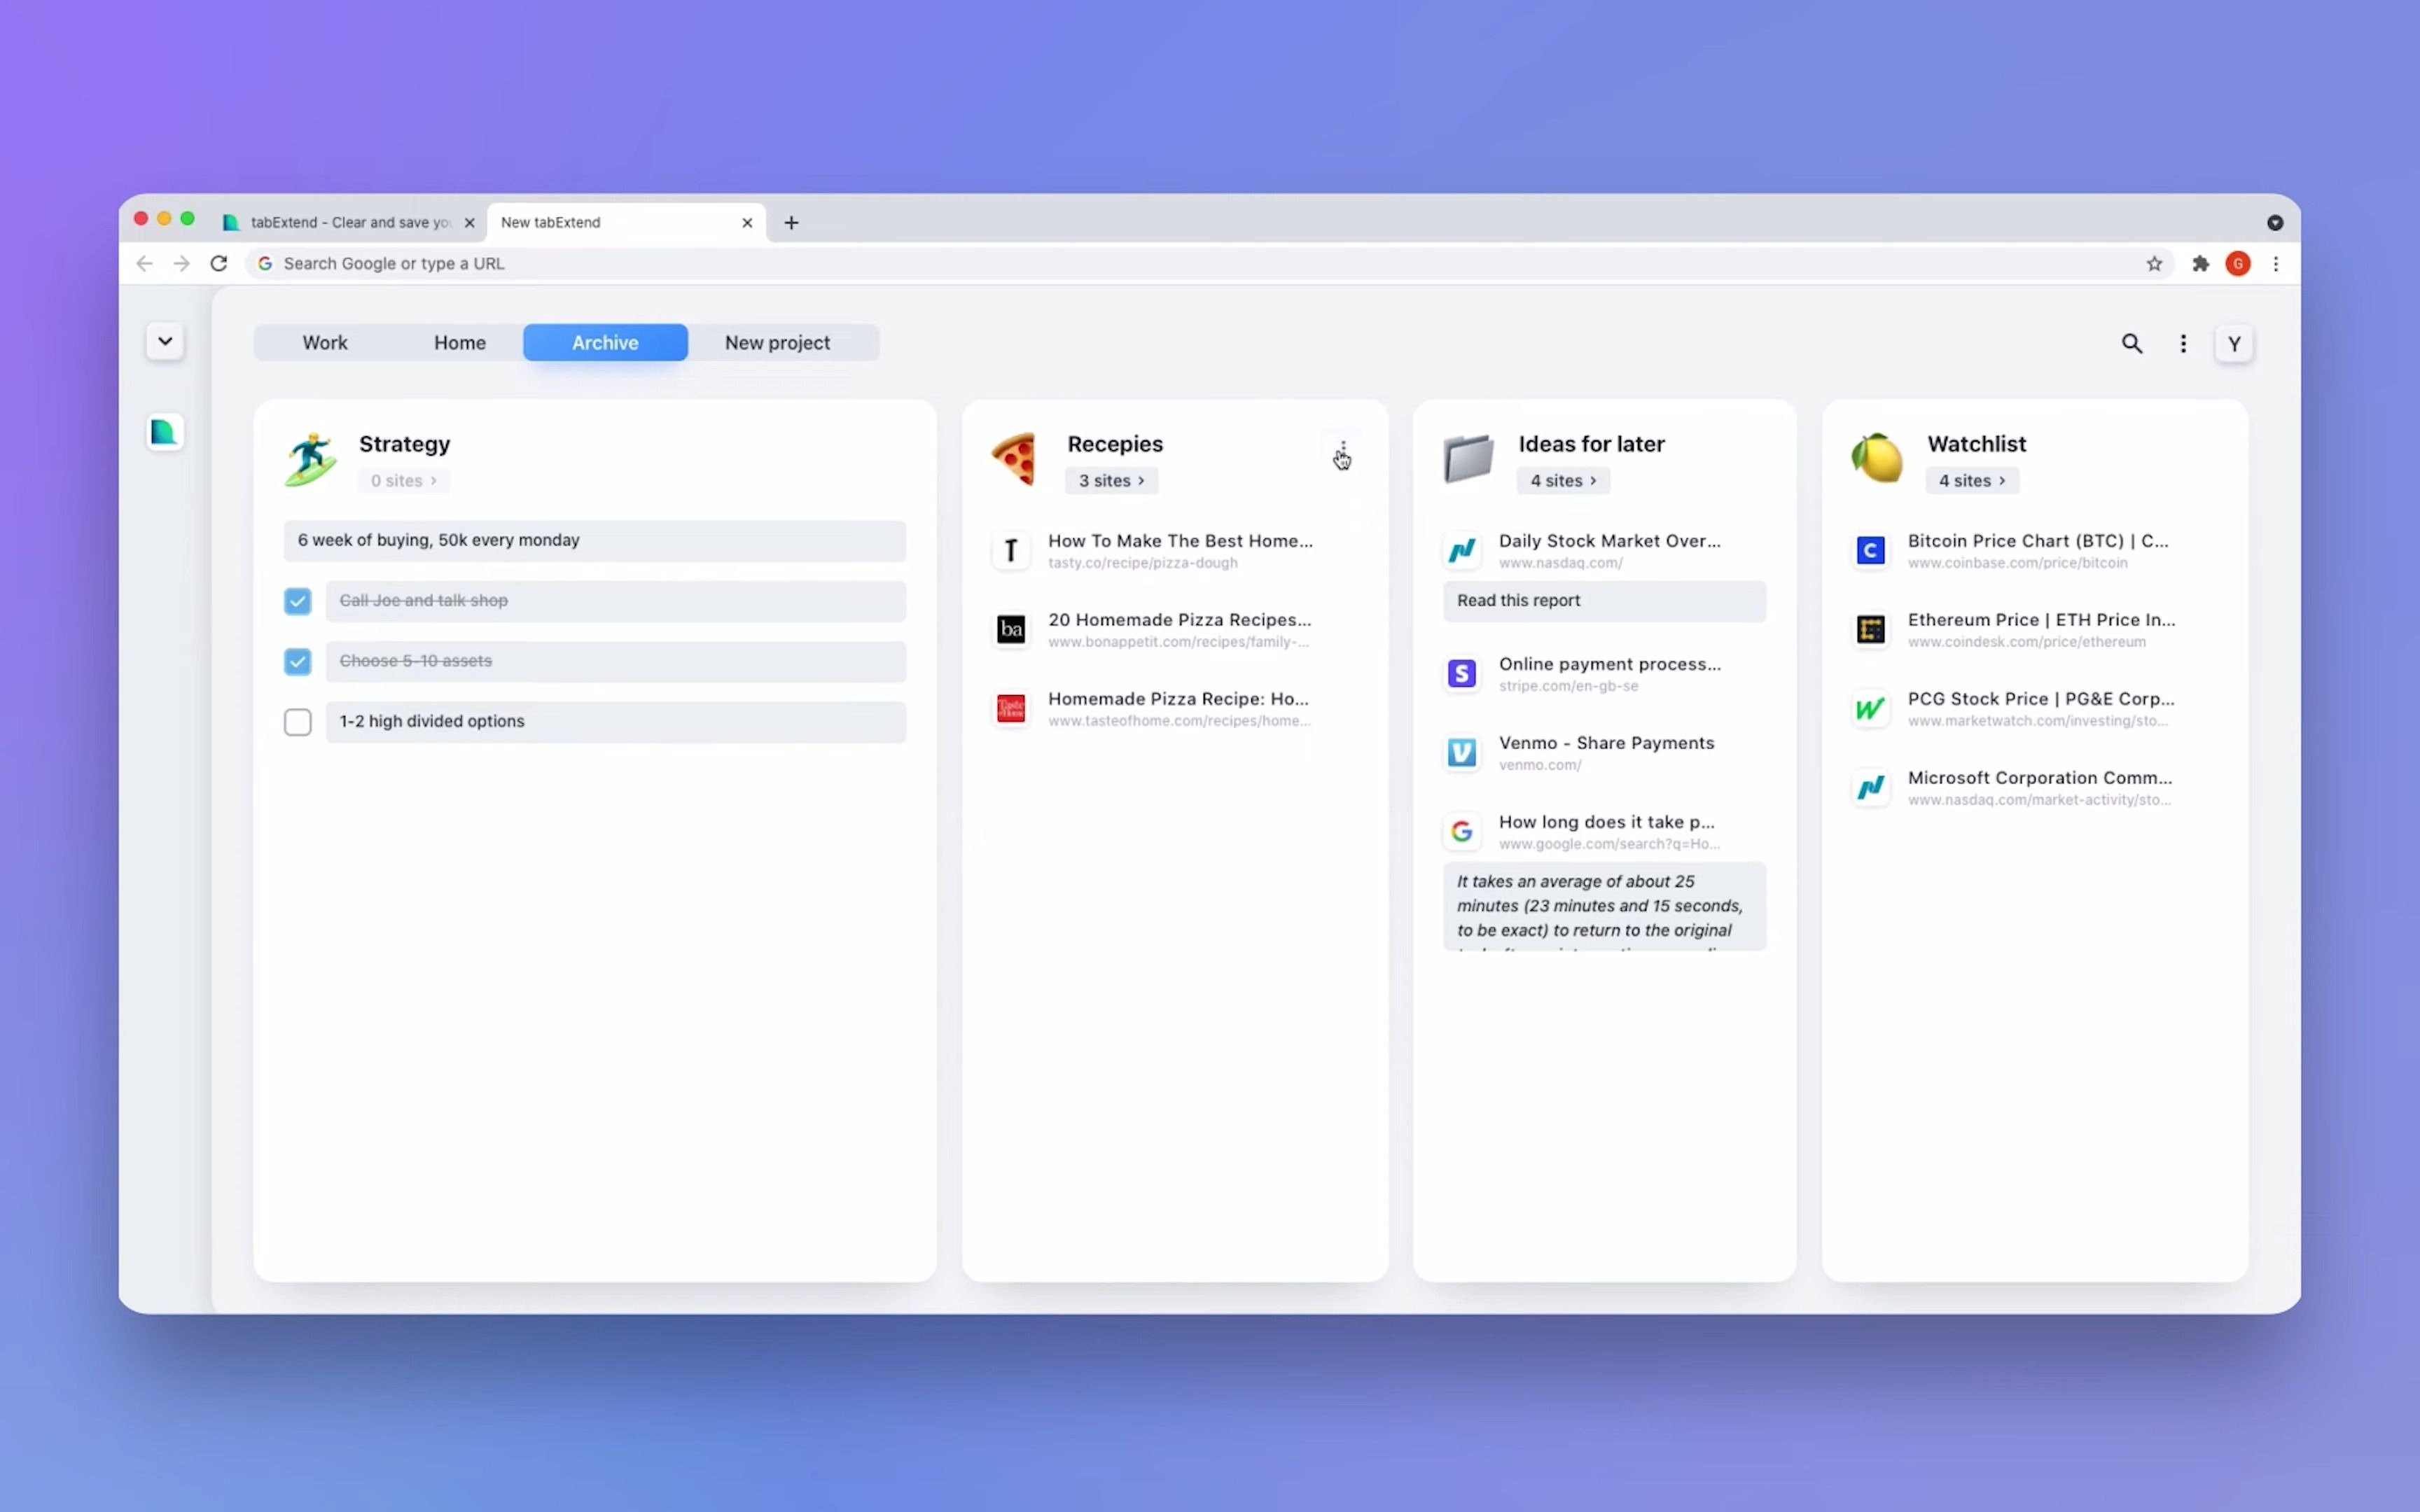Uncheck the 'Call Joe and talk shop' task

click(x=297, y=601)
